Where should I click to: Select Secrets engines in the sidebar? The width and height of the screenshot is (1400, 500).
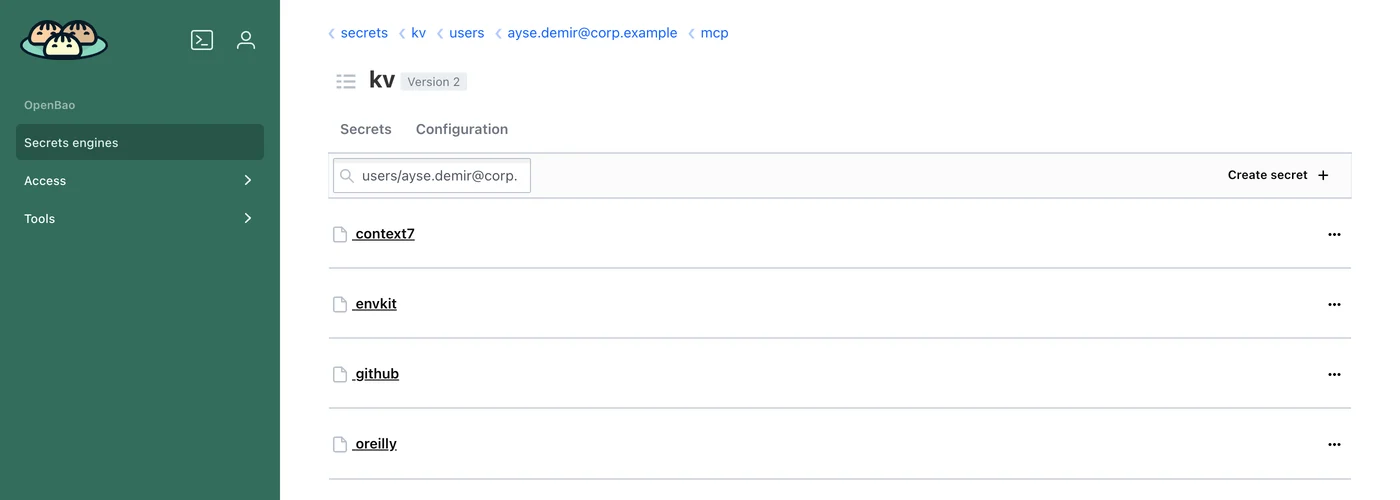[x=140, y=142]
